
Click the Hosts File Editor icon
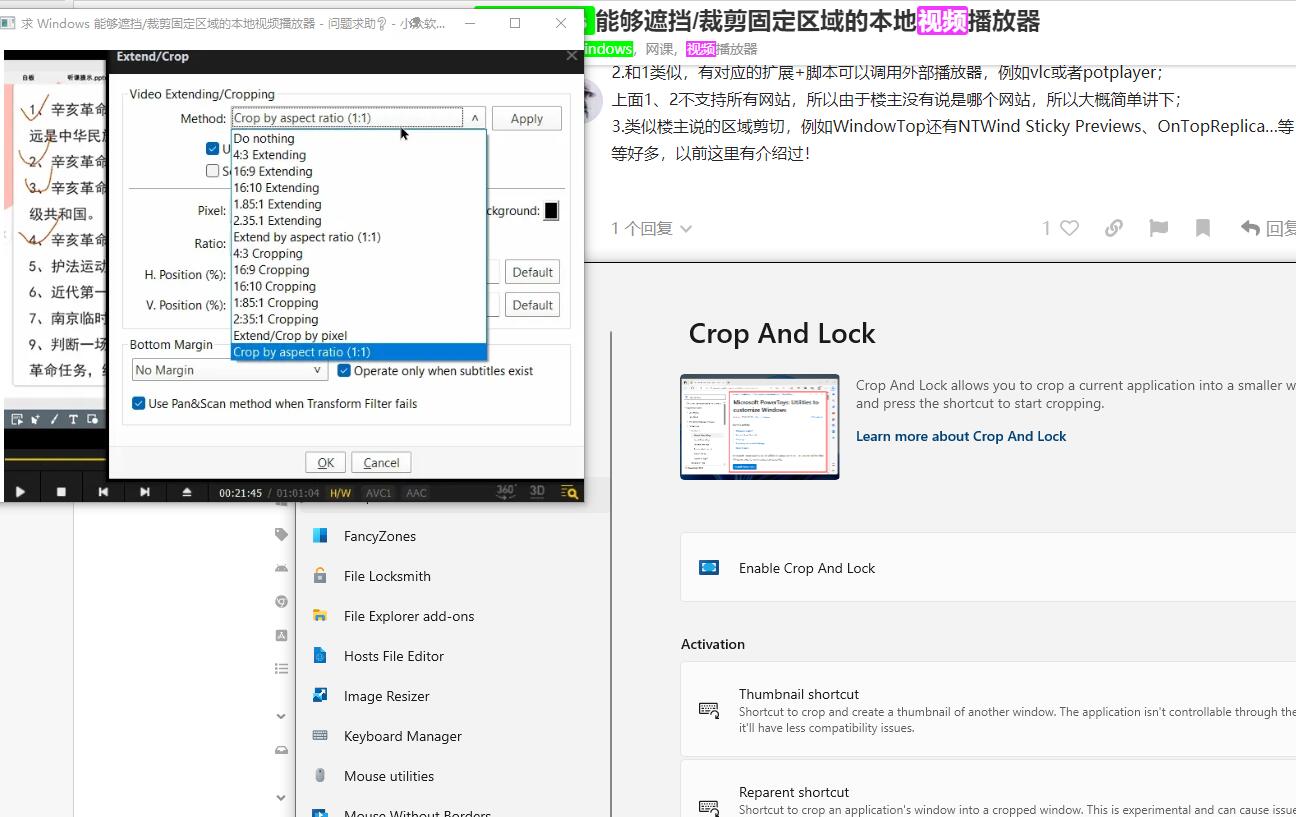coord(320,656)
